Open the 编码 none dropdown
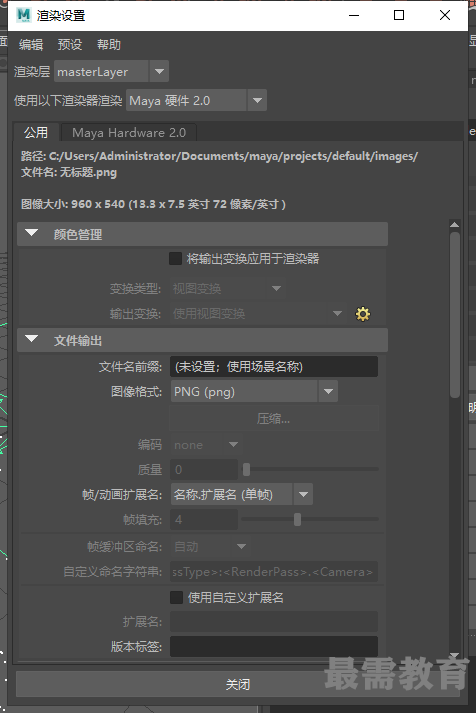The image size is (476, 713). pos(206,445)
